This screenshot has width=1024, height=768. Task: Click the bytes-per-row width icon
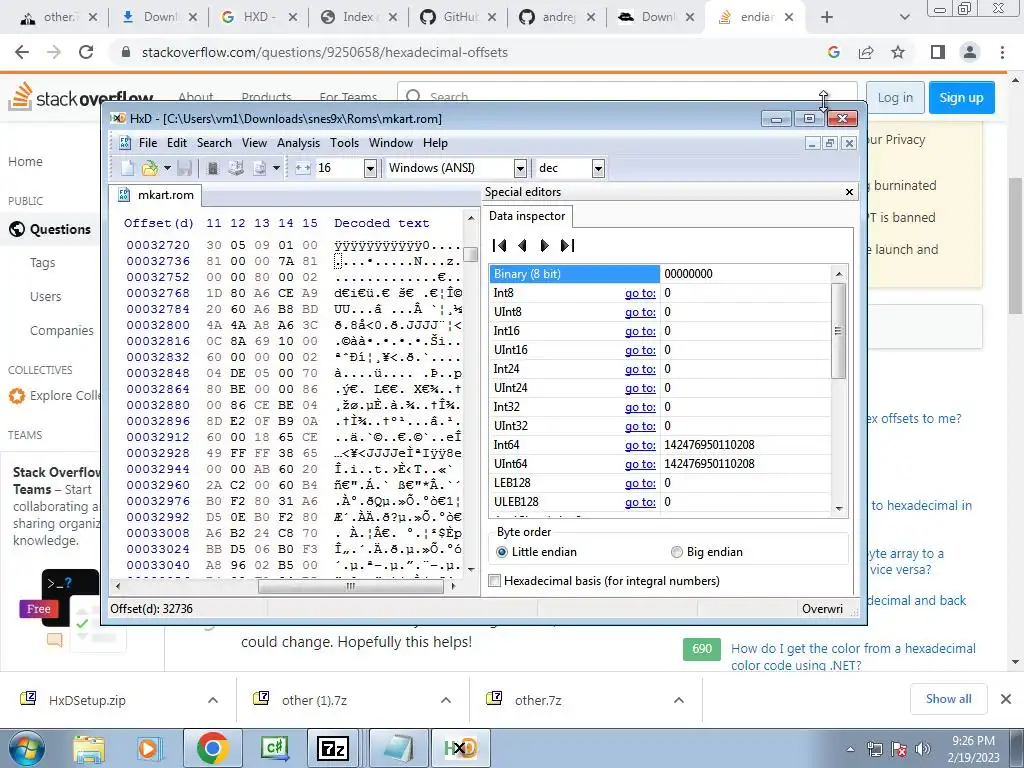302,168
